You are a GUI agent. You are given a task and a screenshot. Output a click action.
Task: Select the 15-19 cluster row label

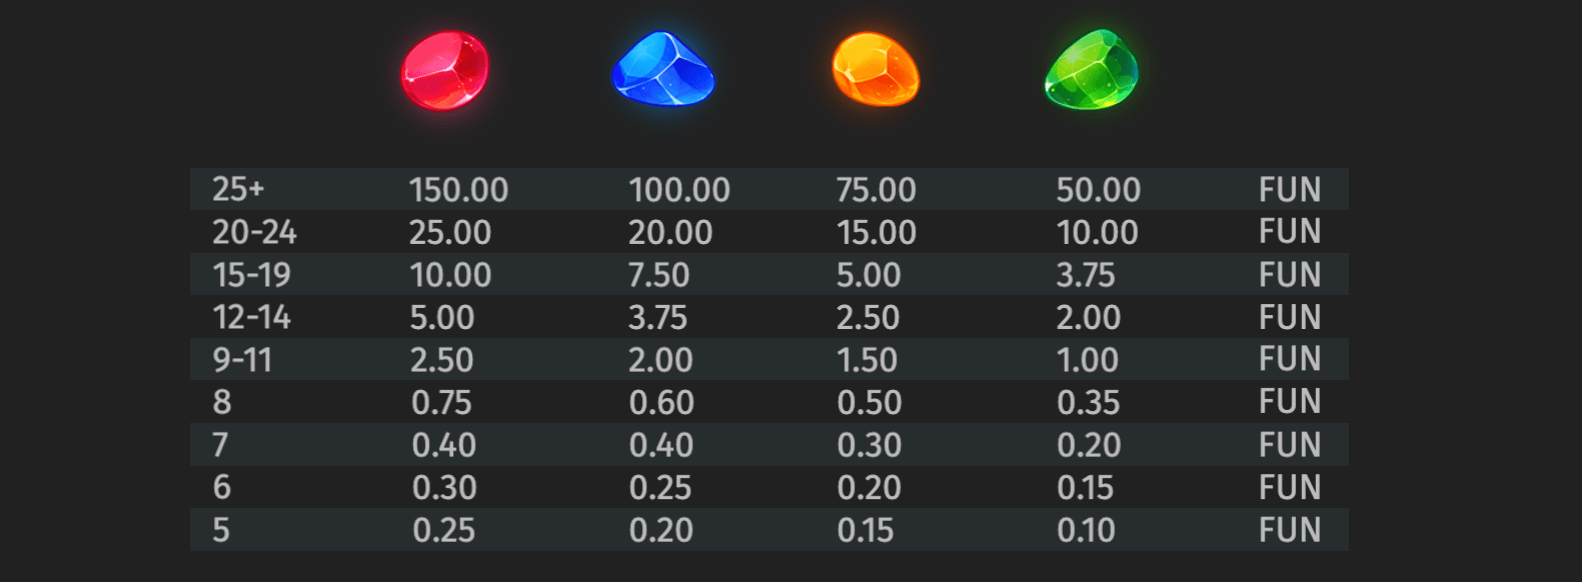click(252, 275)
